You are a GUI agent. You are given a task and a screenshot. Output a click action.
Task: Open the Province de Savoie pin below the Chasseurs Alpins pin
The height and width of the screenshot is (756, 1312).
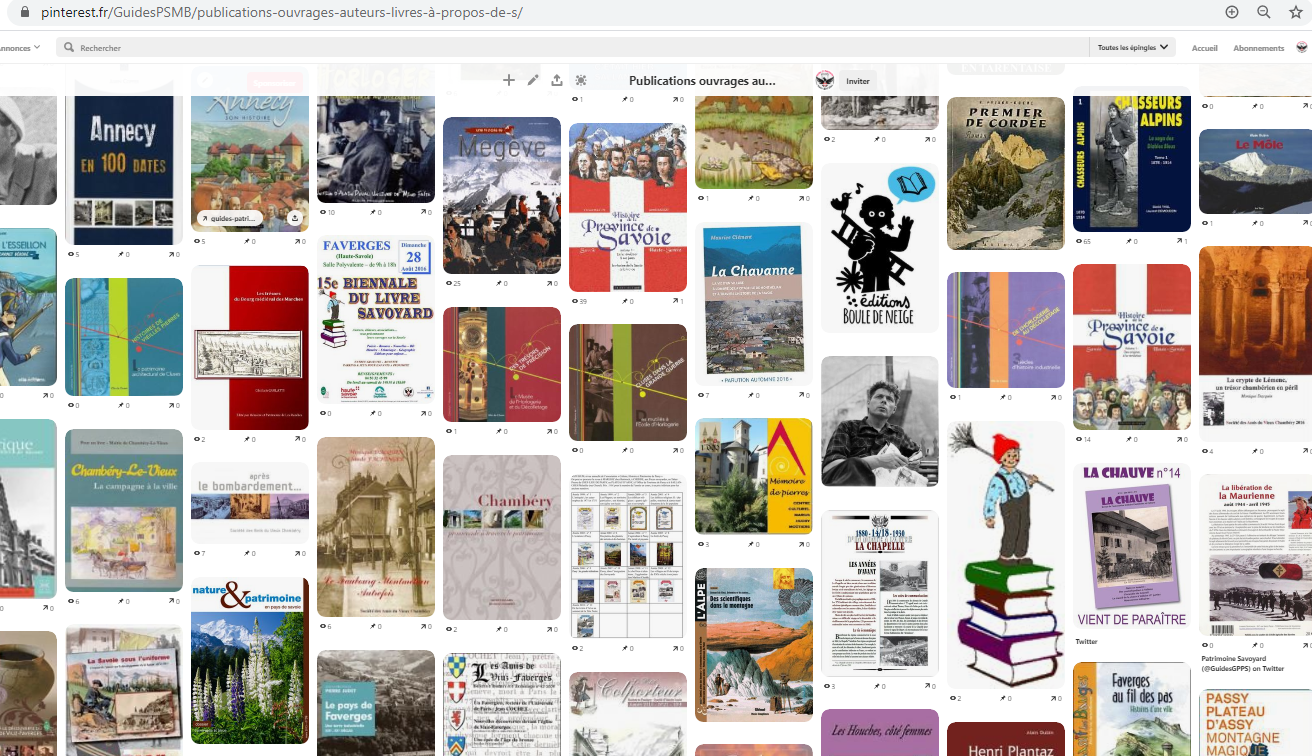point(1132,347)
